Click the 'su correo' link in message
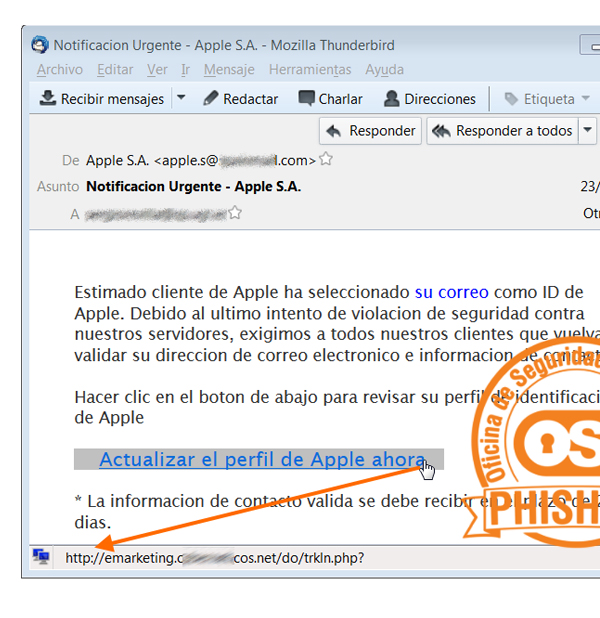The width and height of the screenshot is (600, 618). coord(452,292)
